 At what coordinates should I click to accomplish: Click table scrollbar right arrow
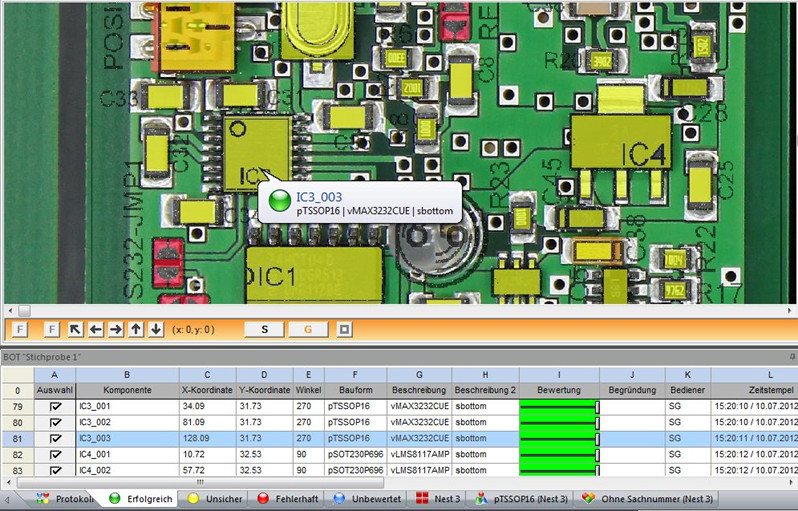click(790, 482)
